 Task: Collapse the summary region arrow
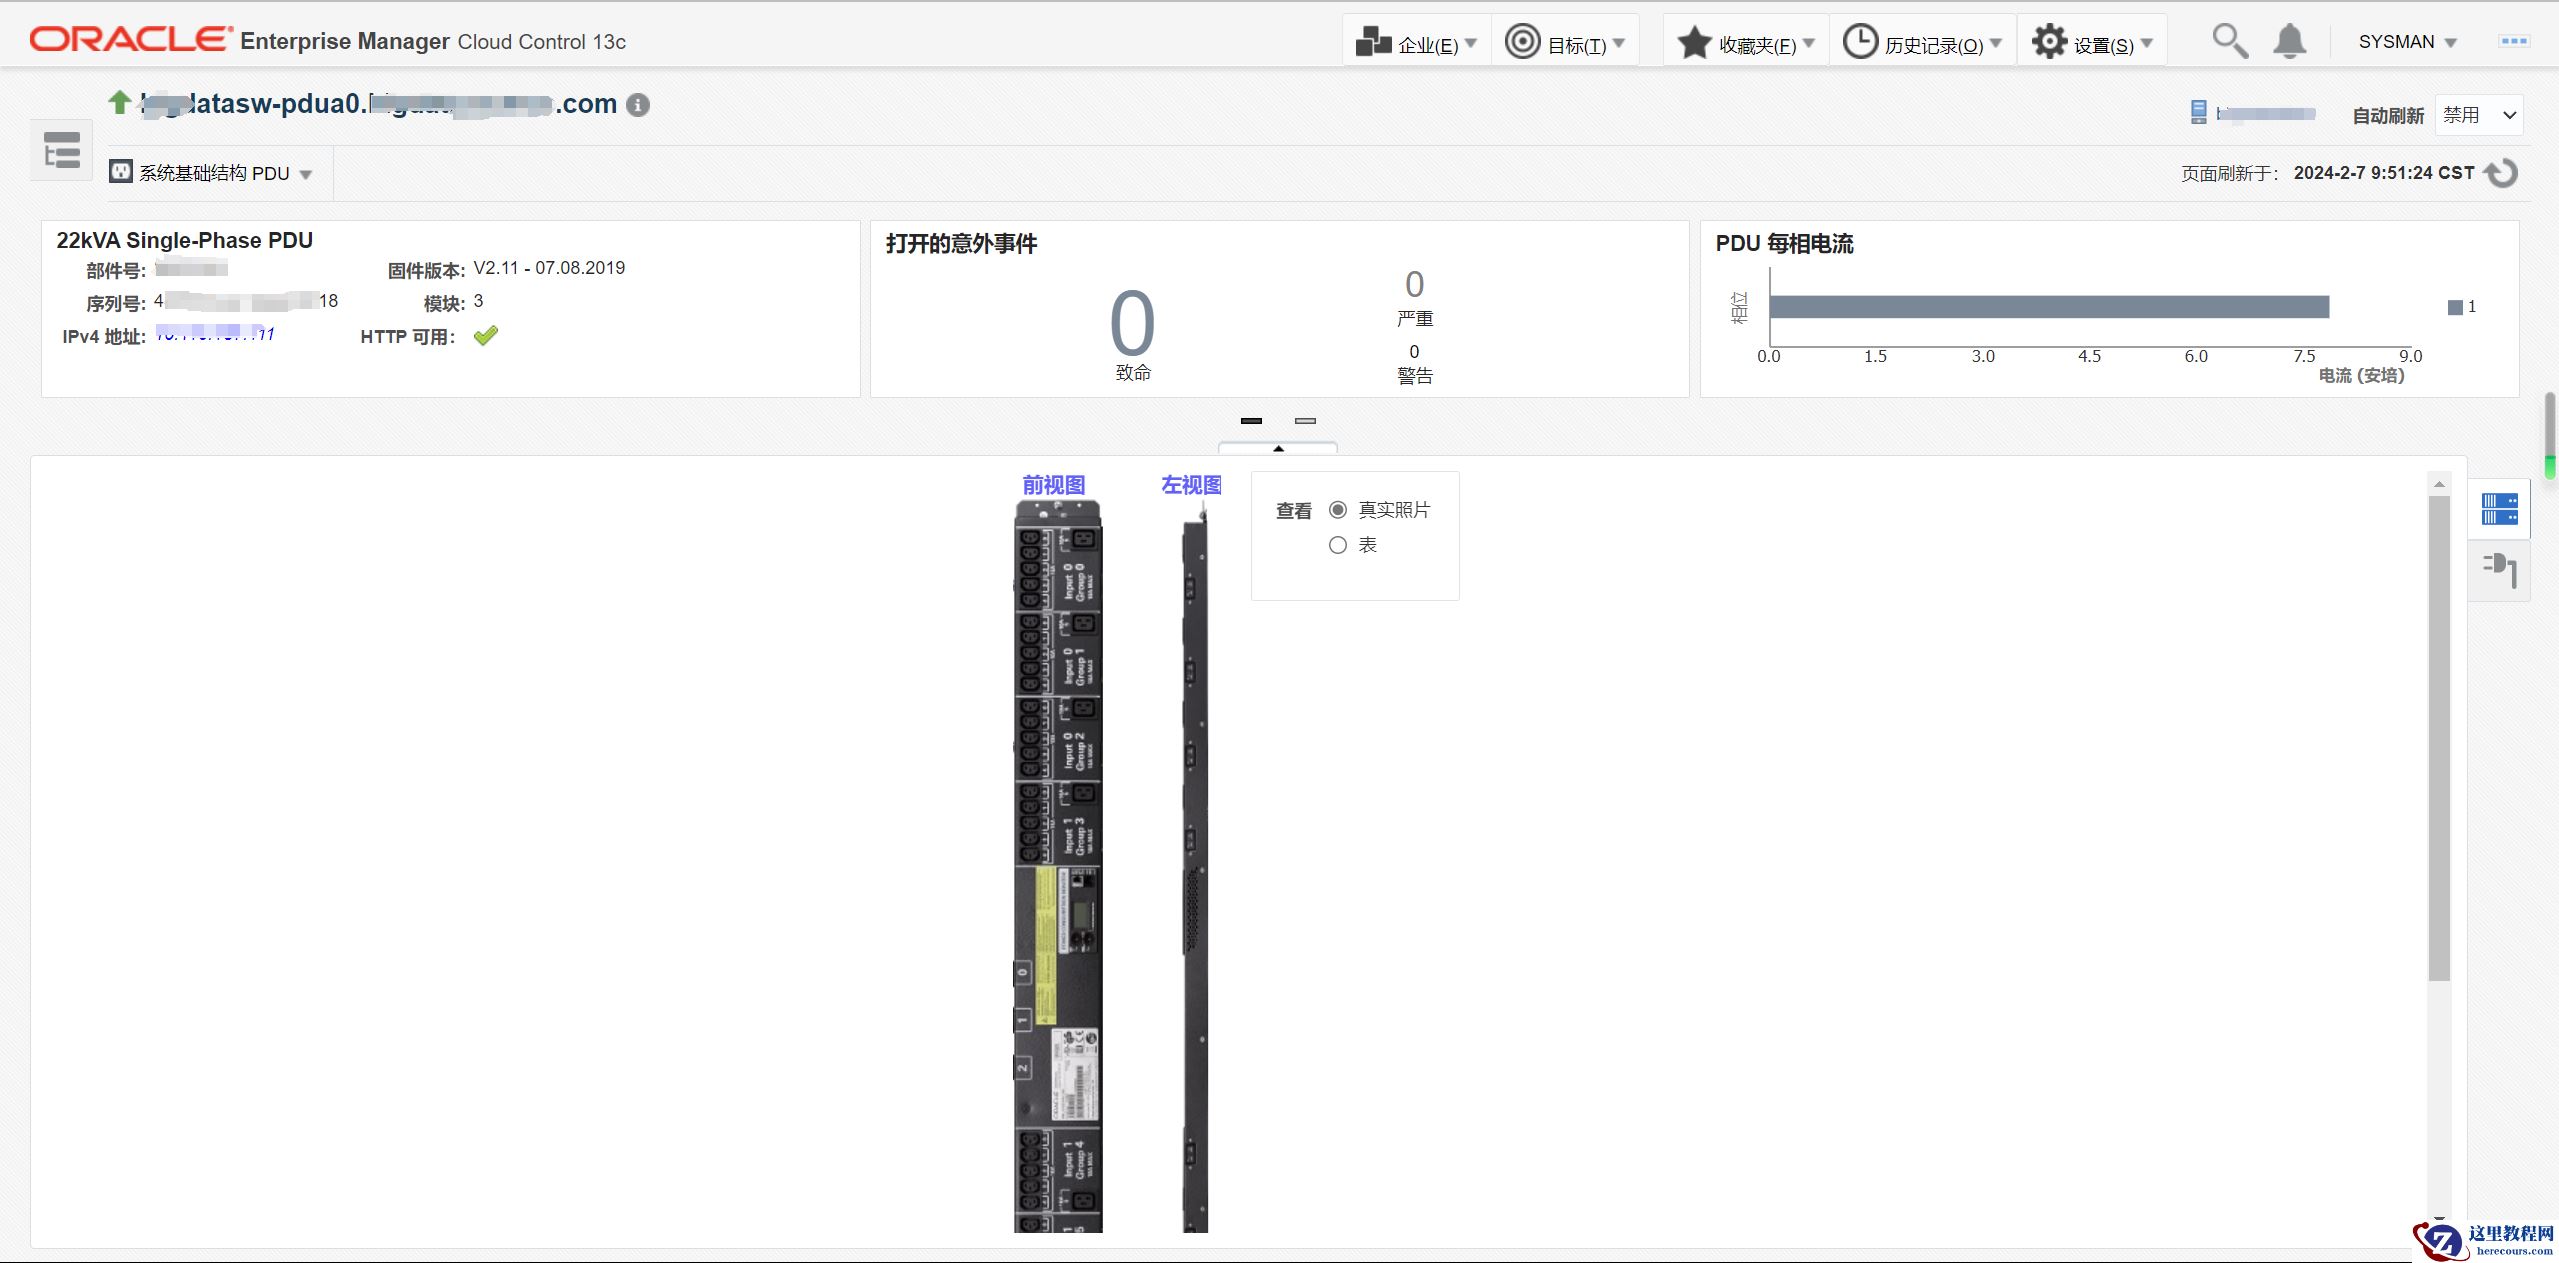click(1278, 448)
